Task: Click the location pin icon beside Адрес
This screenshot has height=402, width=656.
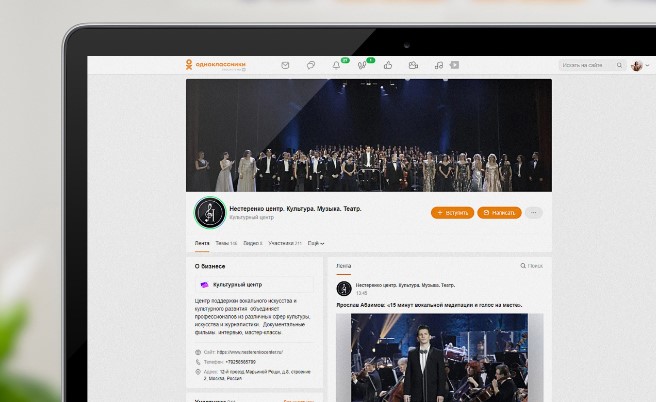Action: point(198,372)
